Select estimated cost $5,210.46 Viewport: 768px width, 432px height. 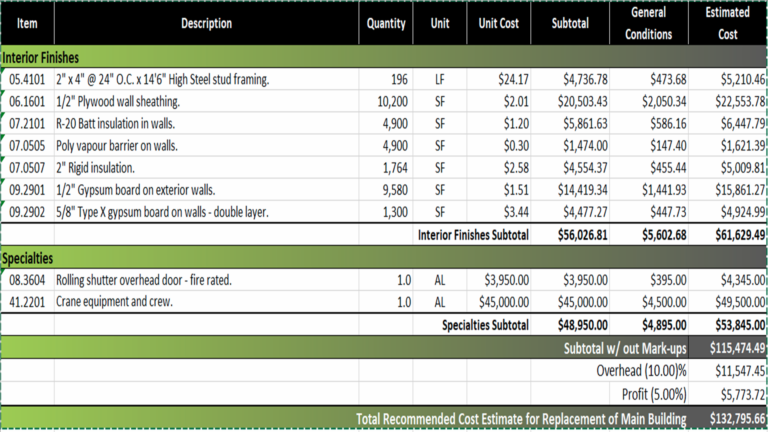[x=742, y=79]
